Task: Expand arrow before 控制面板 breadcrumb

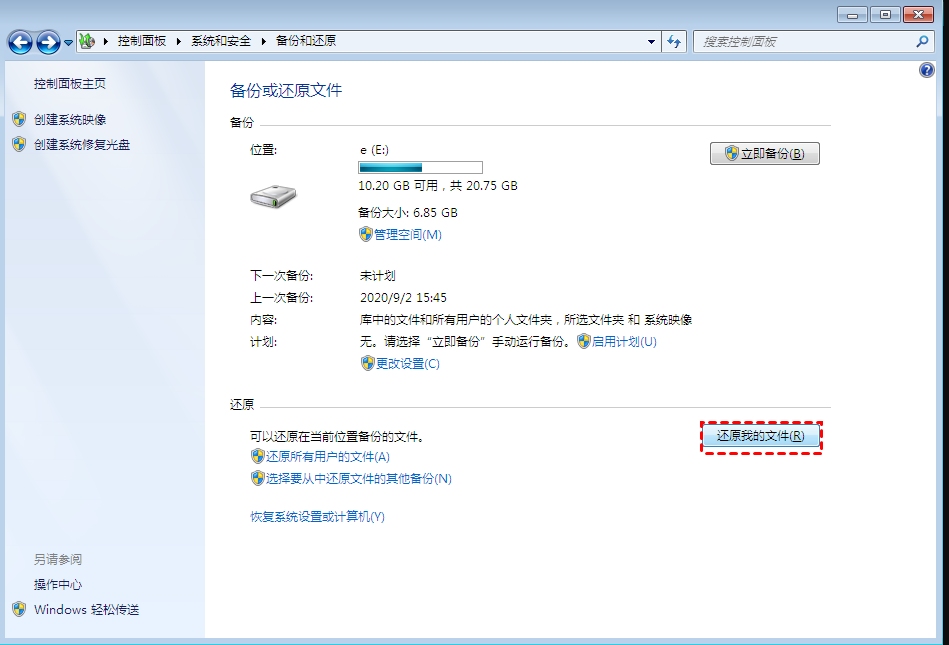Action: pos(106,42)
